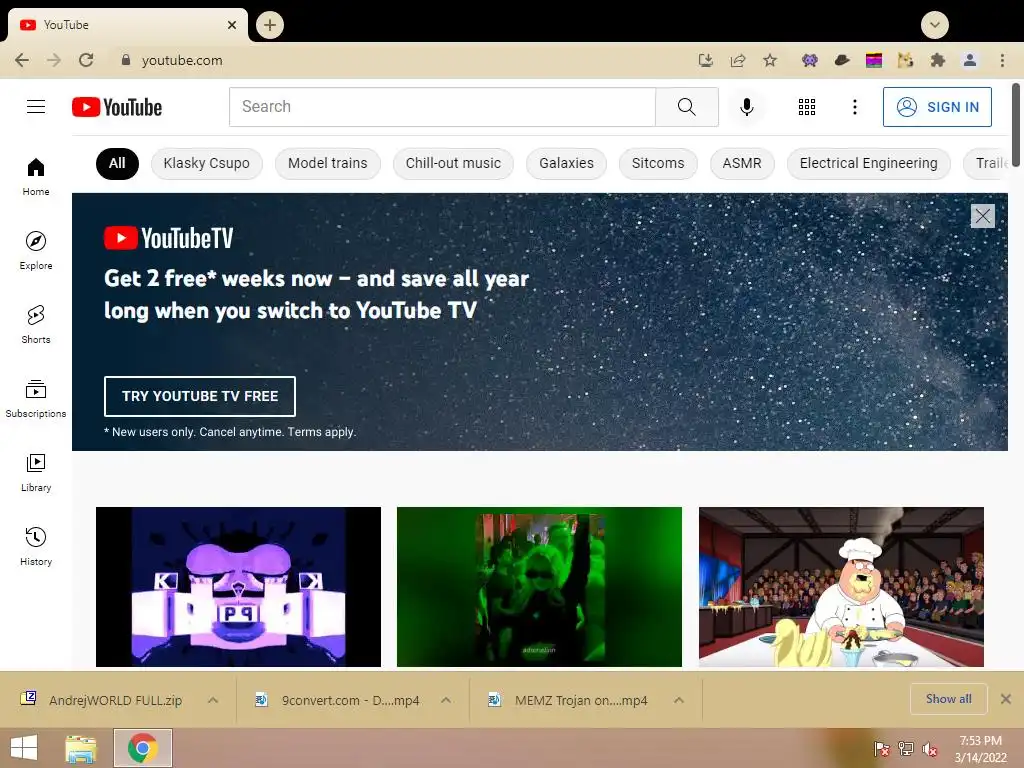Open Chrome profile avatar icon
This screenshot has height=768, width=1024.
[x=970, y=61]
